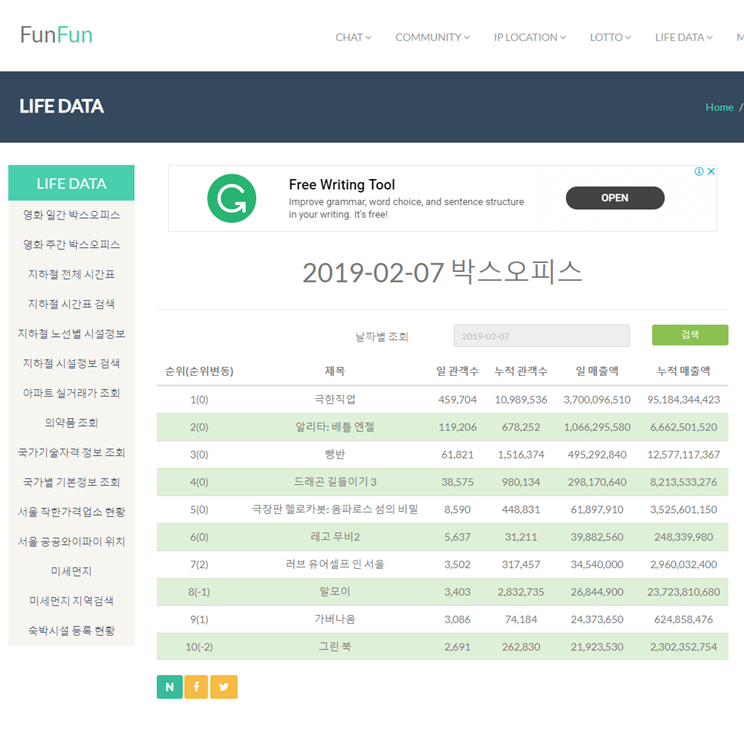Click rank cell 10(-2)

click(199, 647)
